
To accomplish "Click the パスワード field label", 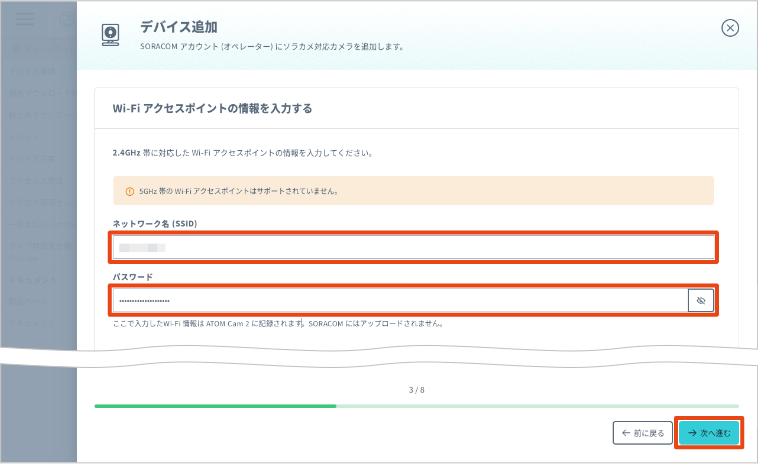I will click(132, 276).
